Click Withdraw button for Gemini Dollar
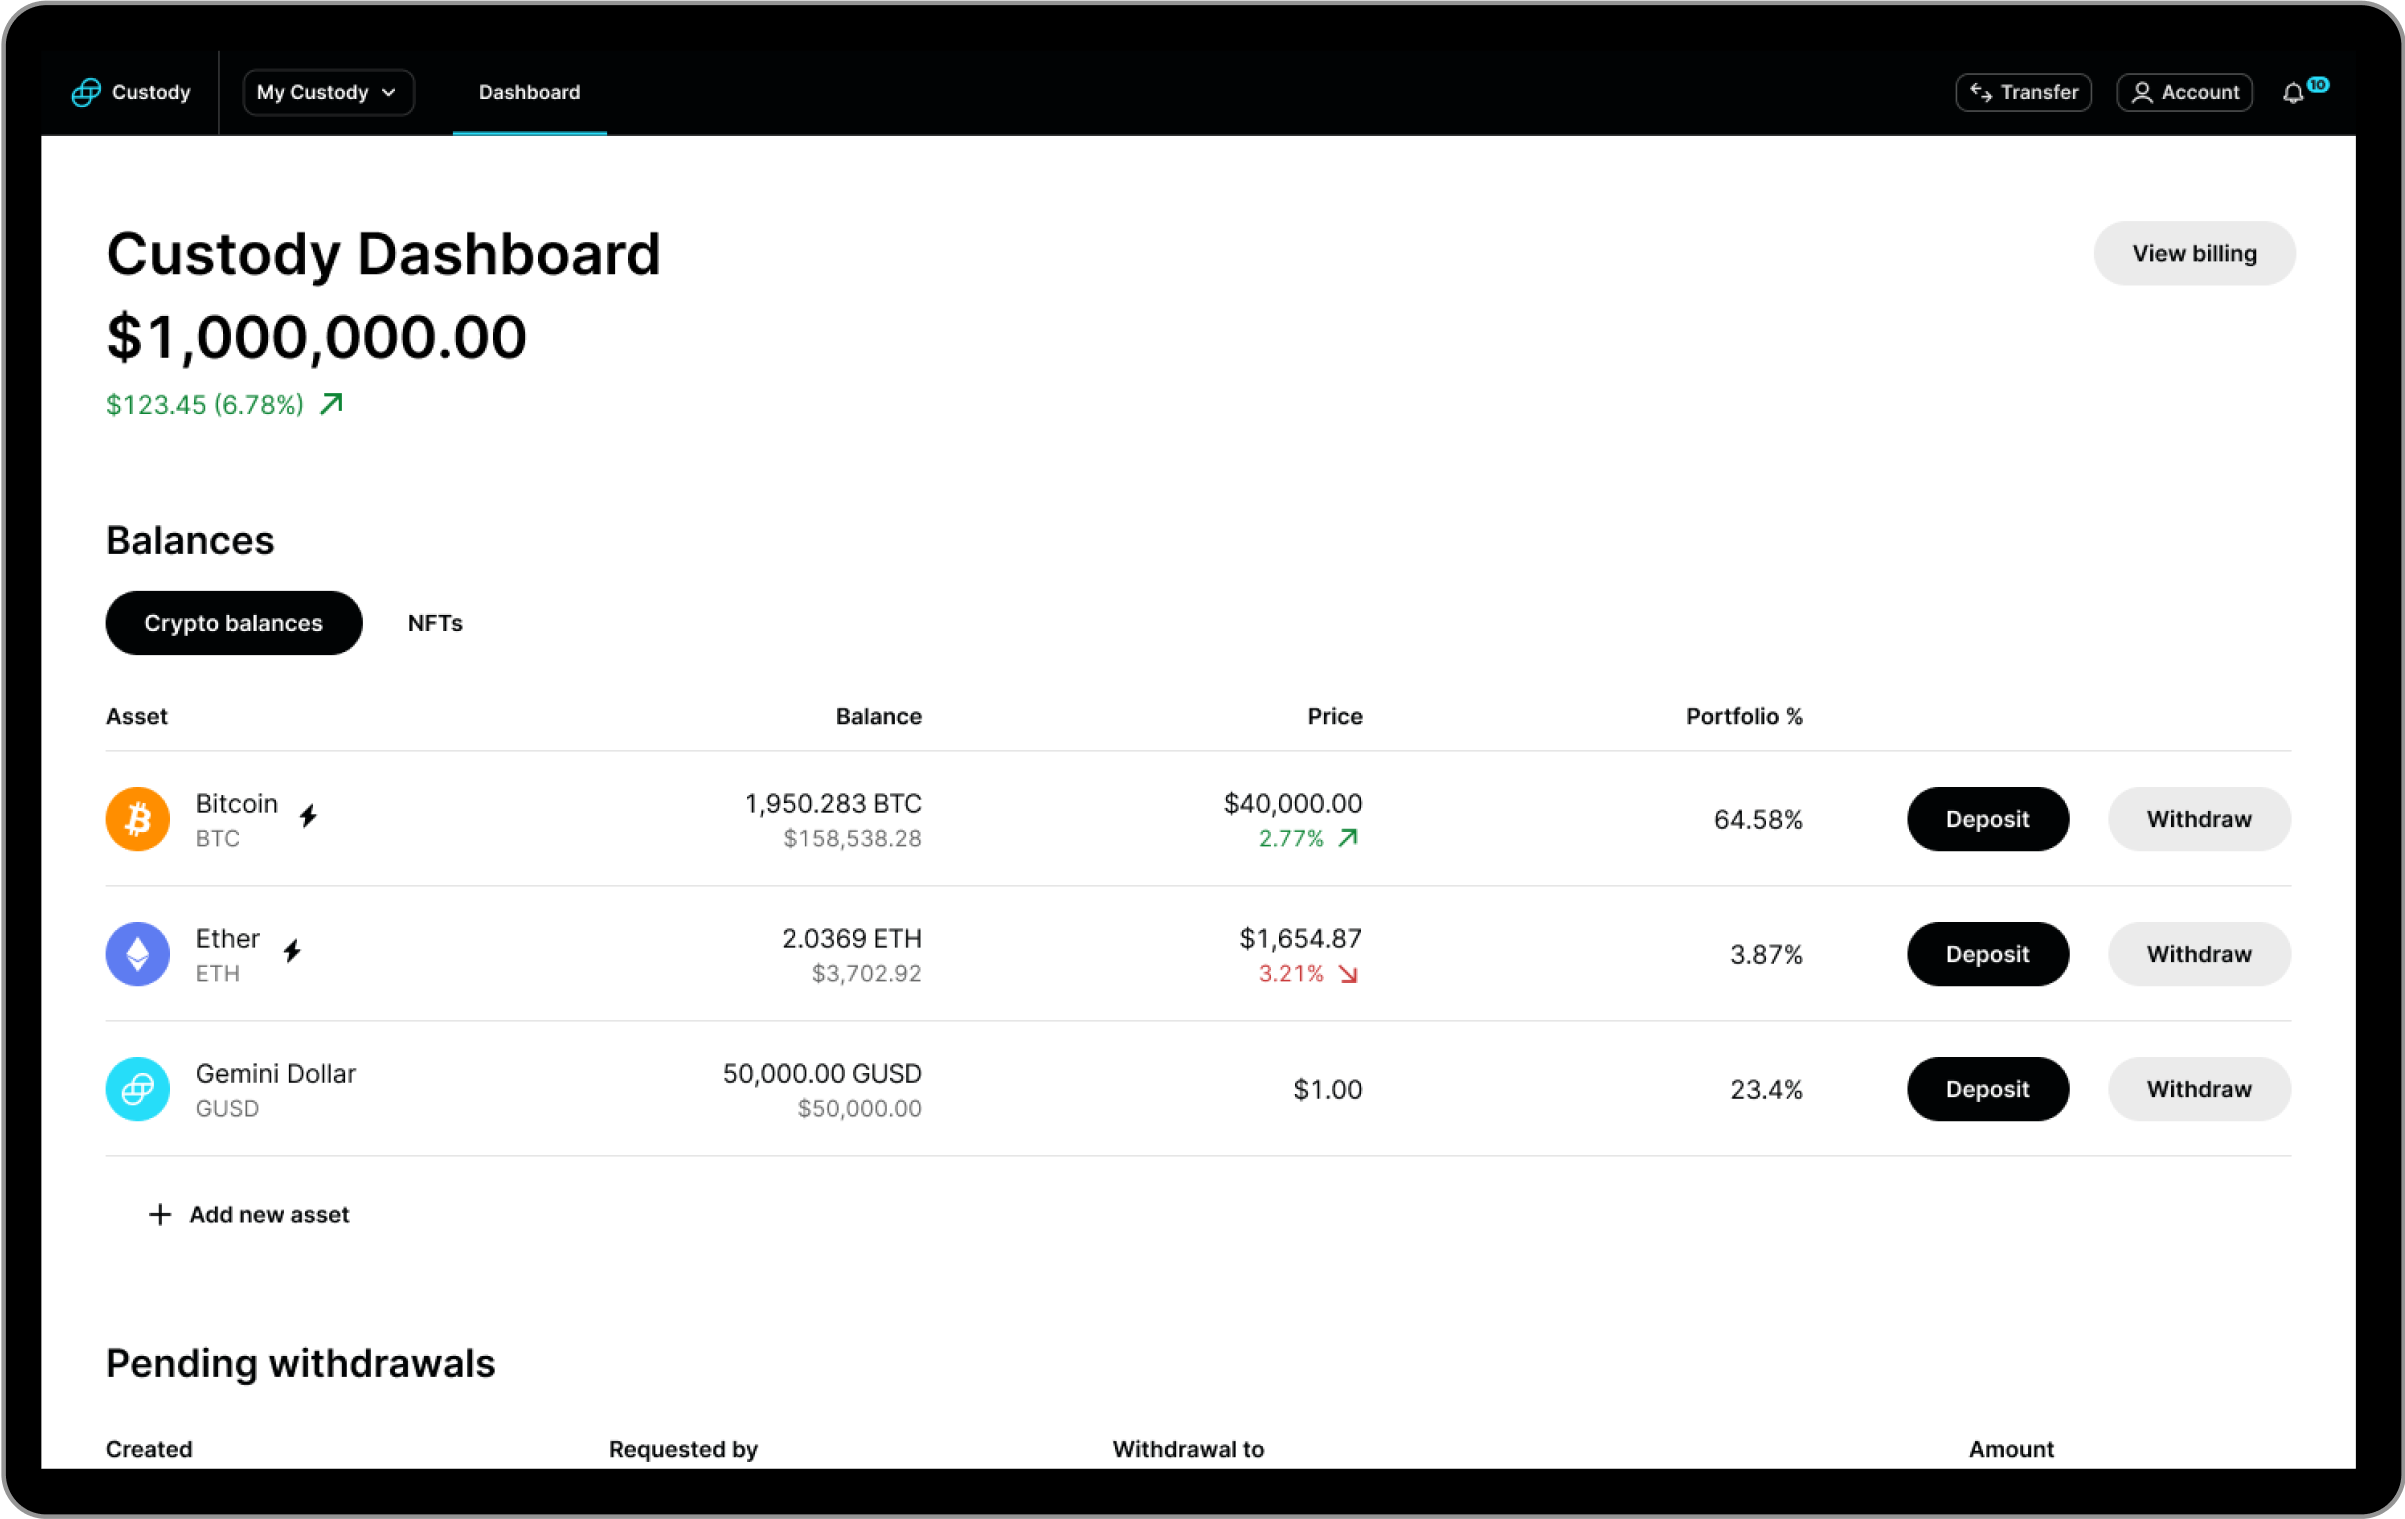This screenshot has height=1519, width=2405. click(2199, 1088)
